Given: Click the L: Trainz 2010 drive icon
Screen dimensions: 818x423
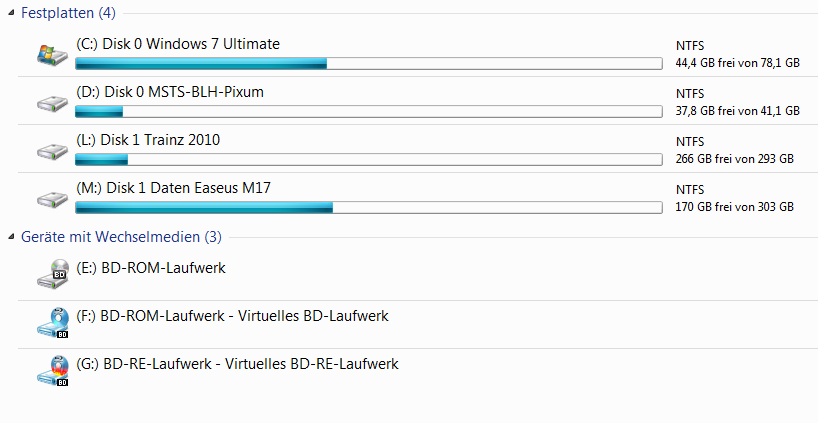Looking at the screenshot, I should pos(52,150).
